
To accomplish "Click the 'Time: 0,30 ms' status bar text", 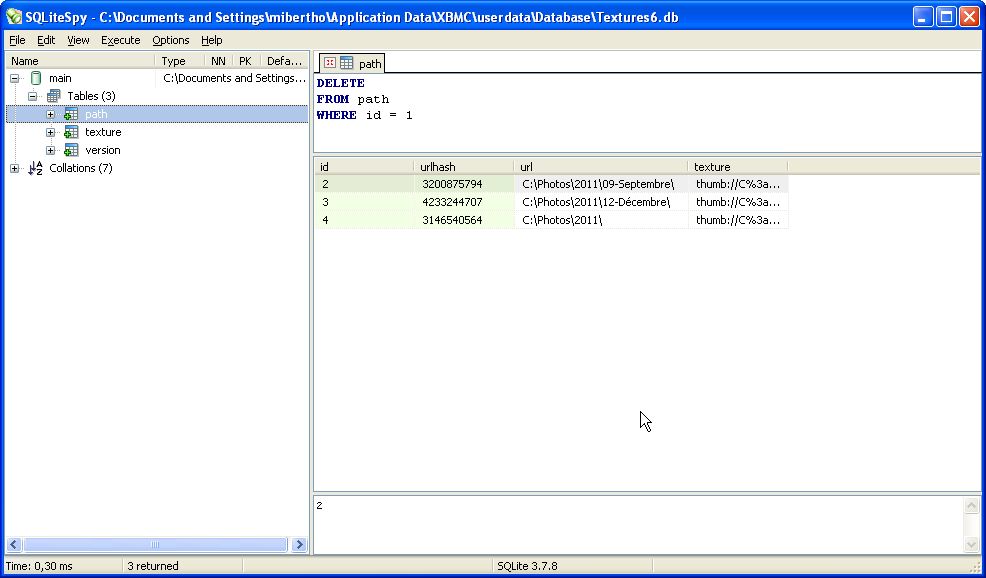I will coord(39,566).
